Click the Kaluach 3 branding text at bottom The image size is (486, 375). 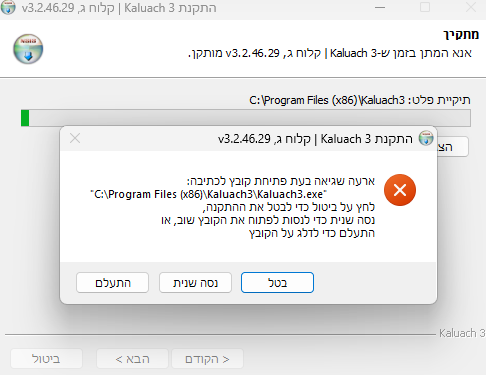pos(462,333)
